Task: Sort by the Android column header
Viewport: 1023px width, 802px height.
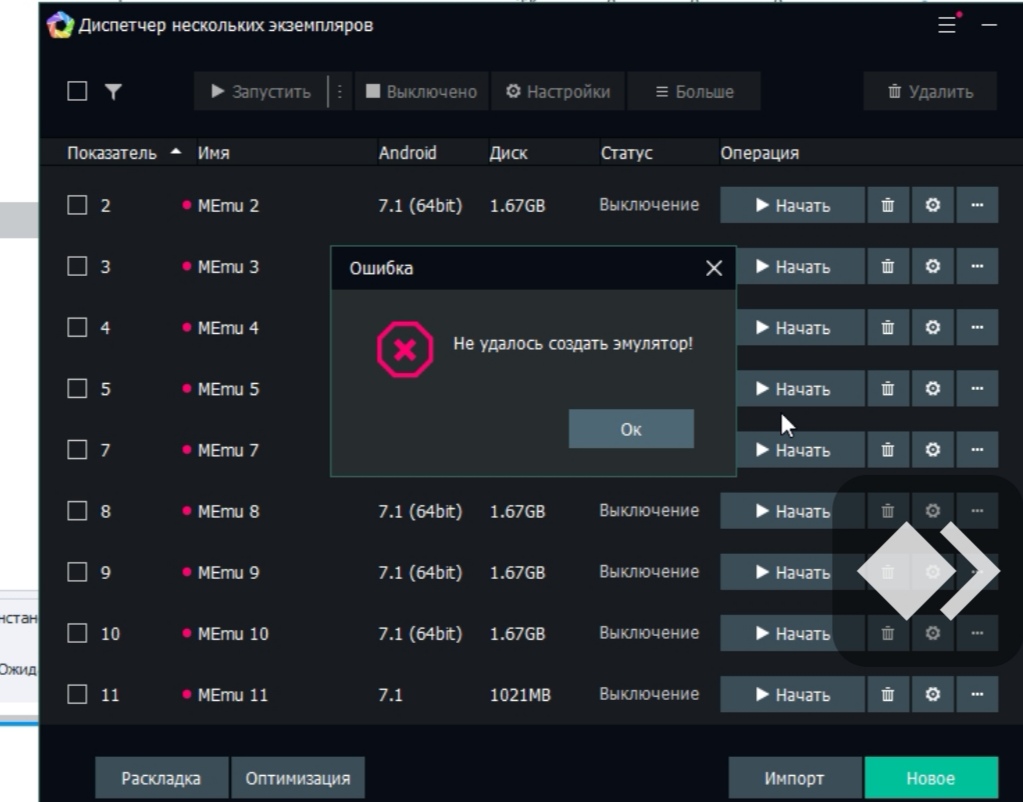Action: click(408, 153)
